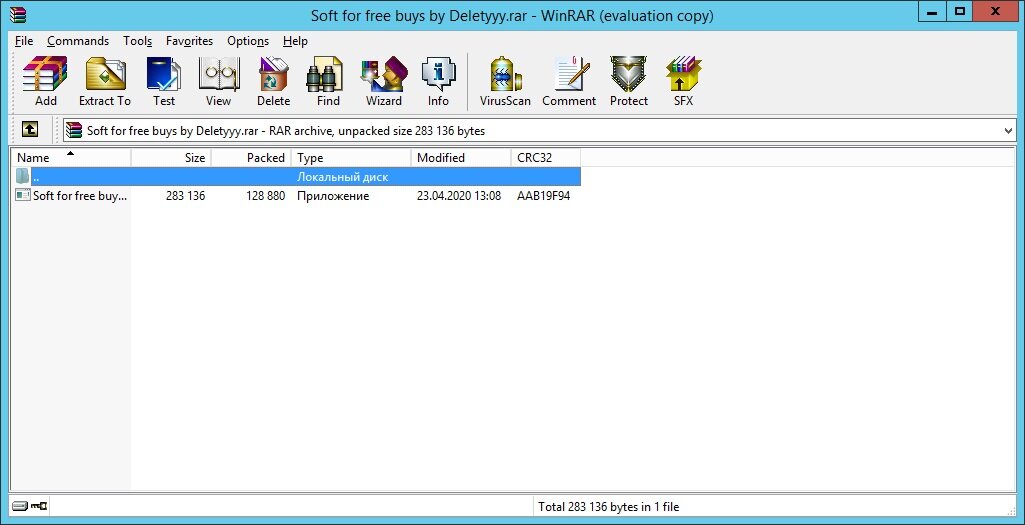
Task: Sort the list by CRC32 column
Action: coord(545,158)
